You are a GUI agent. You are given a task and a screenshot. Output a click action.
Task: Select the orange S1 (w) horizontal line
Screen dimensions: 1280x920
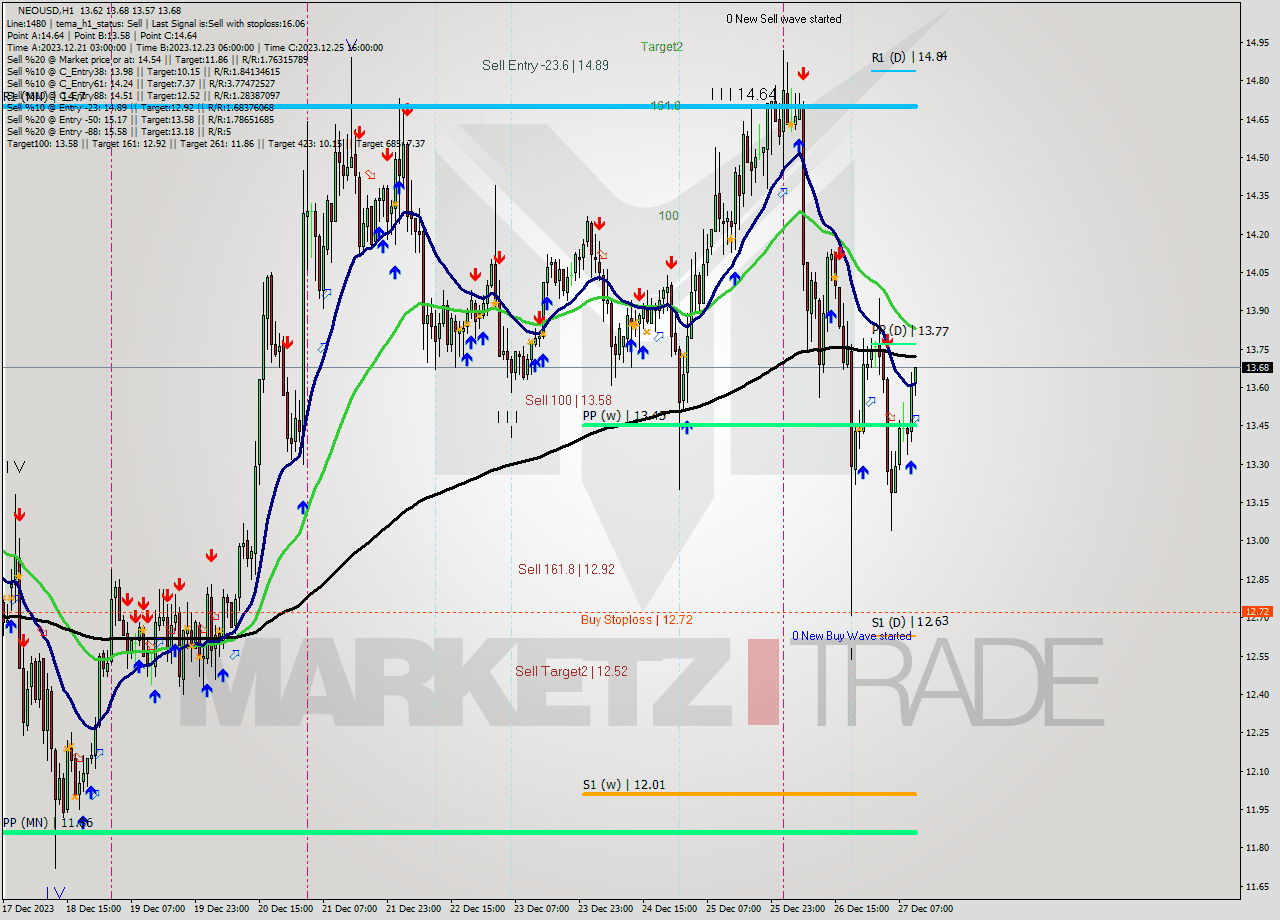(x=749, y=794)
